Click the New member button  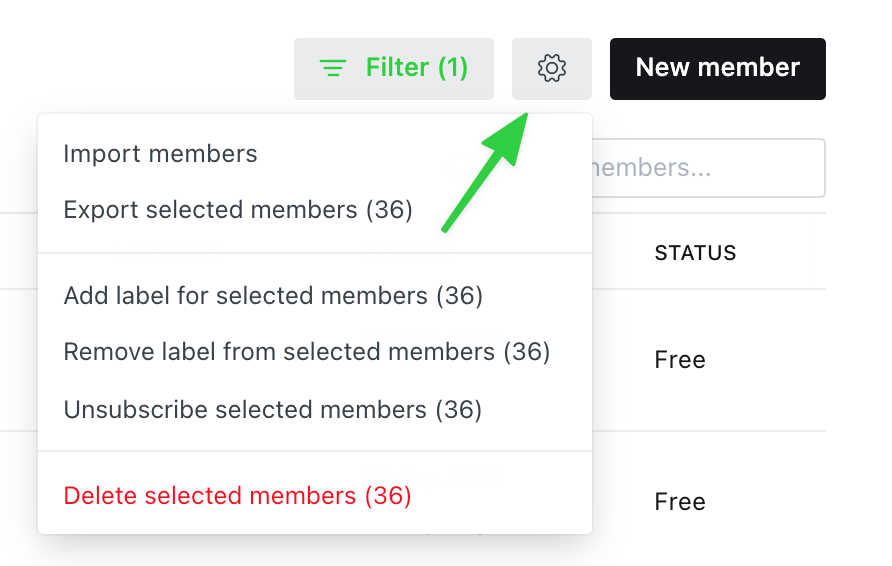coord(718,69)
